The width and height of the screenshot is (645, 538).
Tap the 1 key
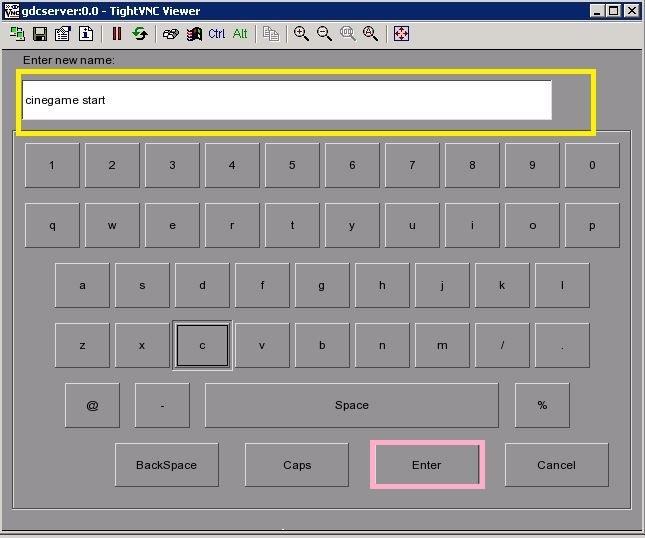click(x=52, y=165)
